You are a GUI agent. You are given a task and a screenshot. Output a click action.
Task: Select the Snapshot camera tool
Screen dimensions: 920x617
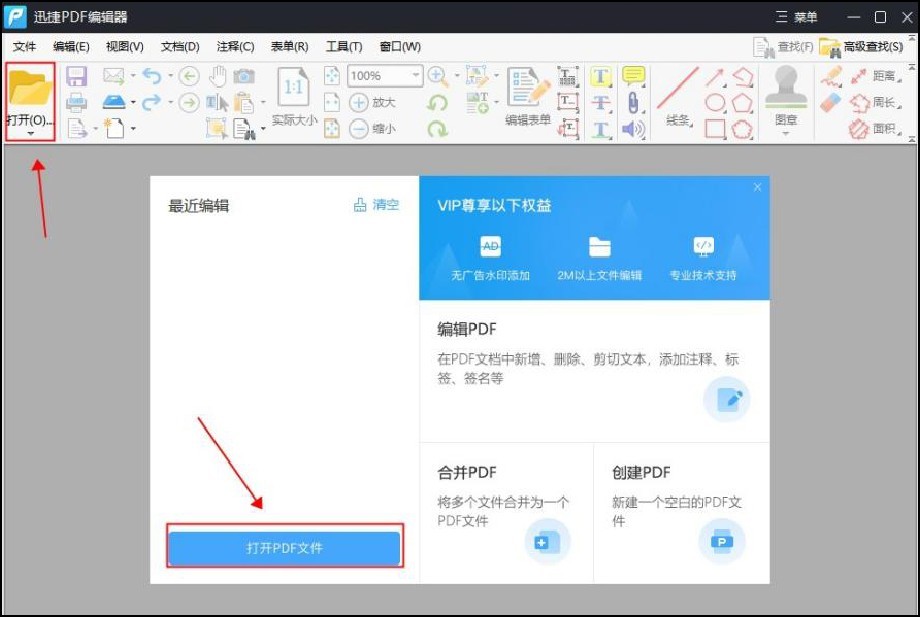tap(243, 77)
